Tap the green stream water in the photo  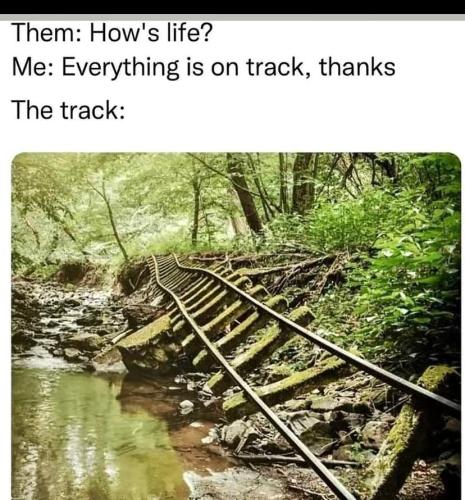(83, 433)
